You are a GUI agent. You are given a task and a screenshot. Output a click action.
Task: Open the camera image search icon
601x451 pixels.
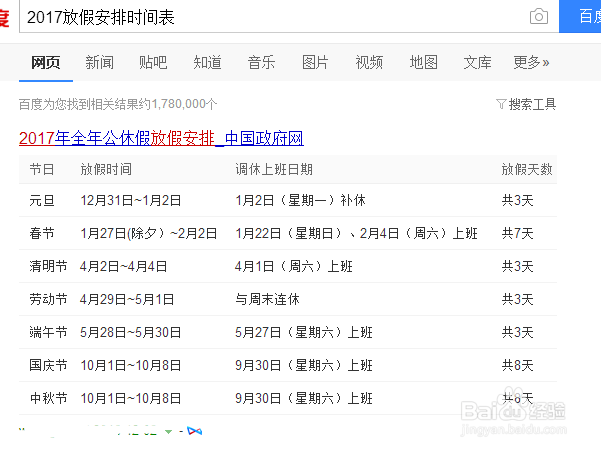(539, 16)
